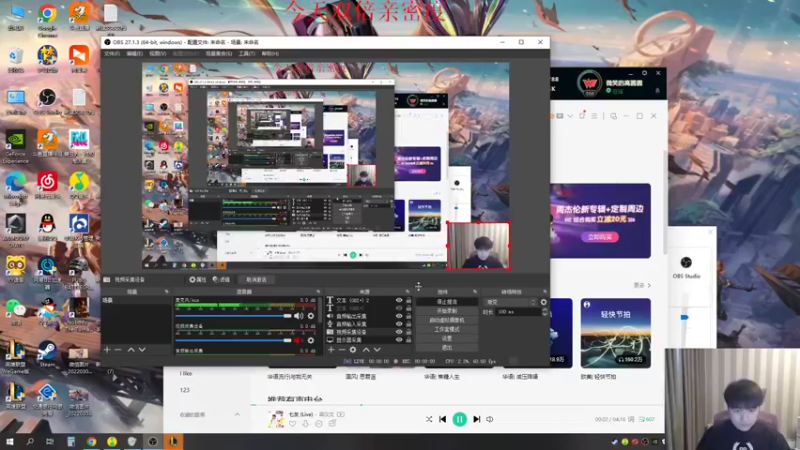This screenshot has width=800, height=450.
Task: Hide video capture device source eye
Action: pyautogui.click(x=399, y=332)
